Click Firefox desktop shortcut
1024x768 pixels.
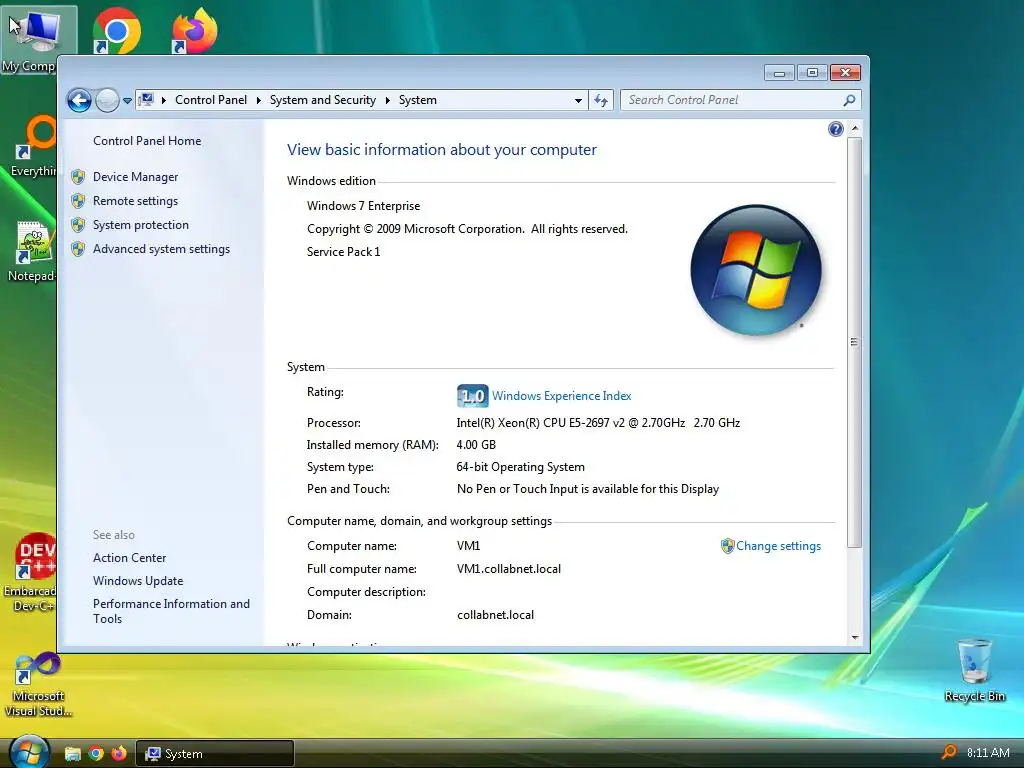195,31
